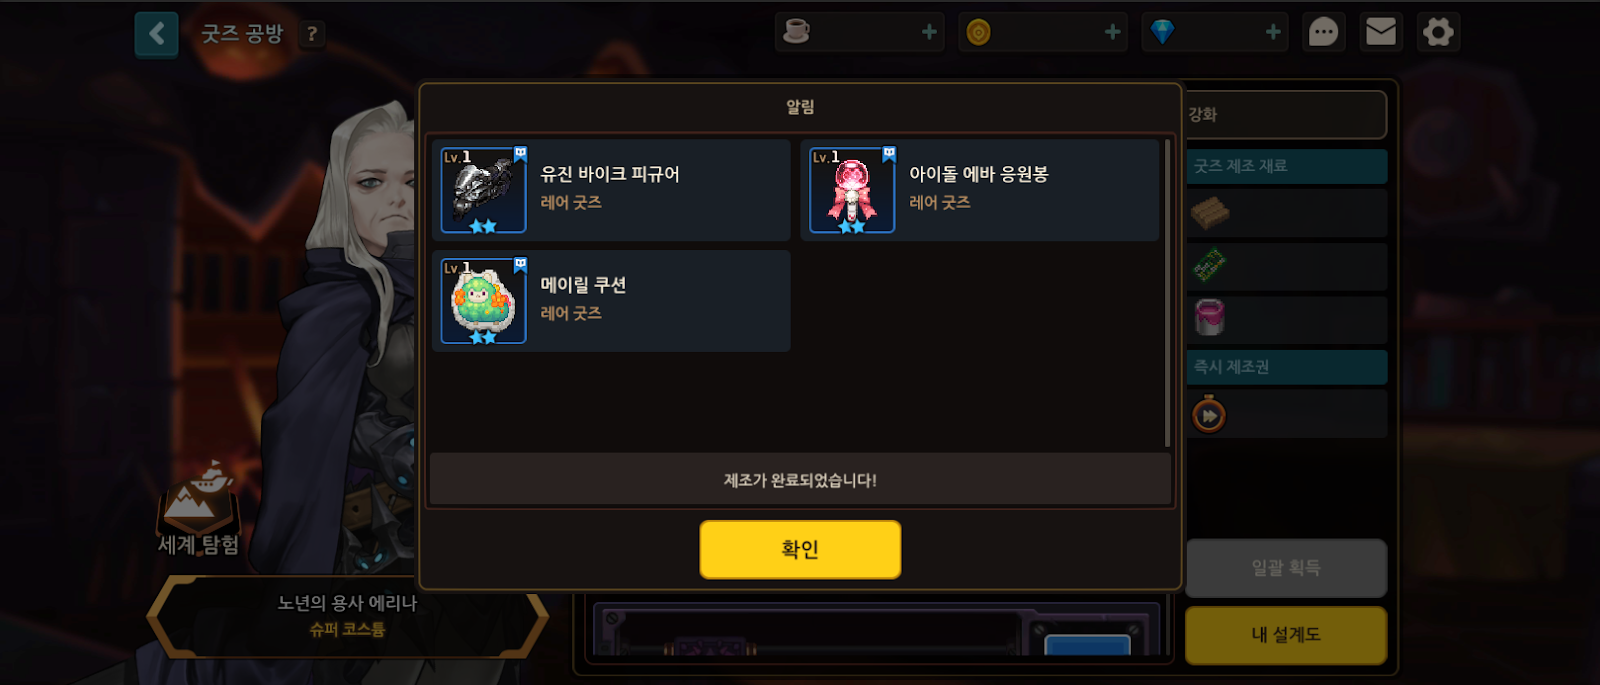This screenshot has width=1600, height=685.
Task: Open the chat speech bubble icon
Action: coord(1323,33)
